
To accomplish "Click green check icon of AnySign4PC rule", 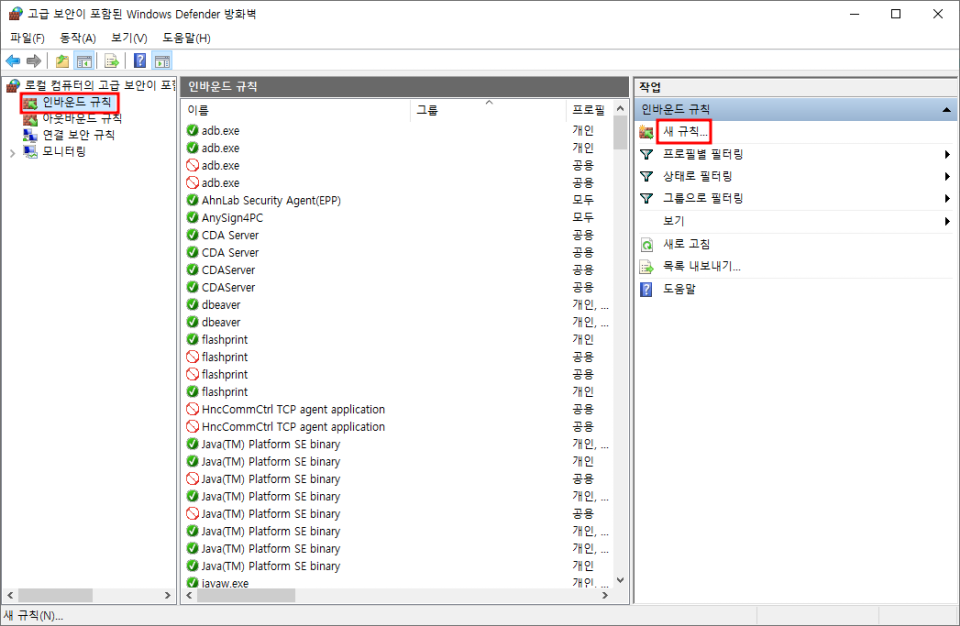I will click(x=192, y=217).
